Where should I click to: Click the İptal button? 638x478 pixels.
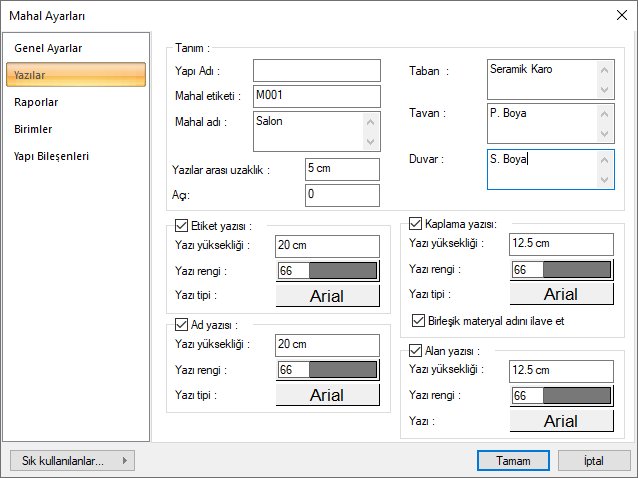pyautogui.click(x=593, y=460)
